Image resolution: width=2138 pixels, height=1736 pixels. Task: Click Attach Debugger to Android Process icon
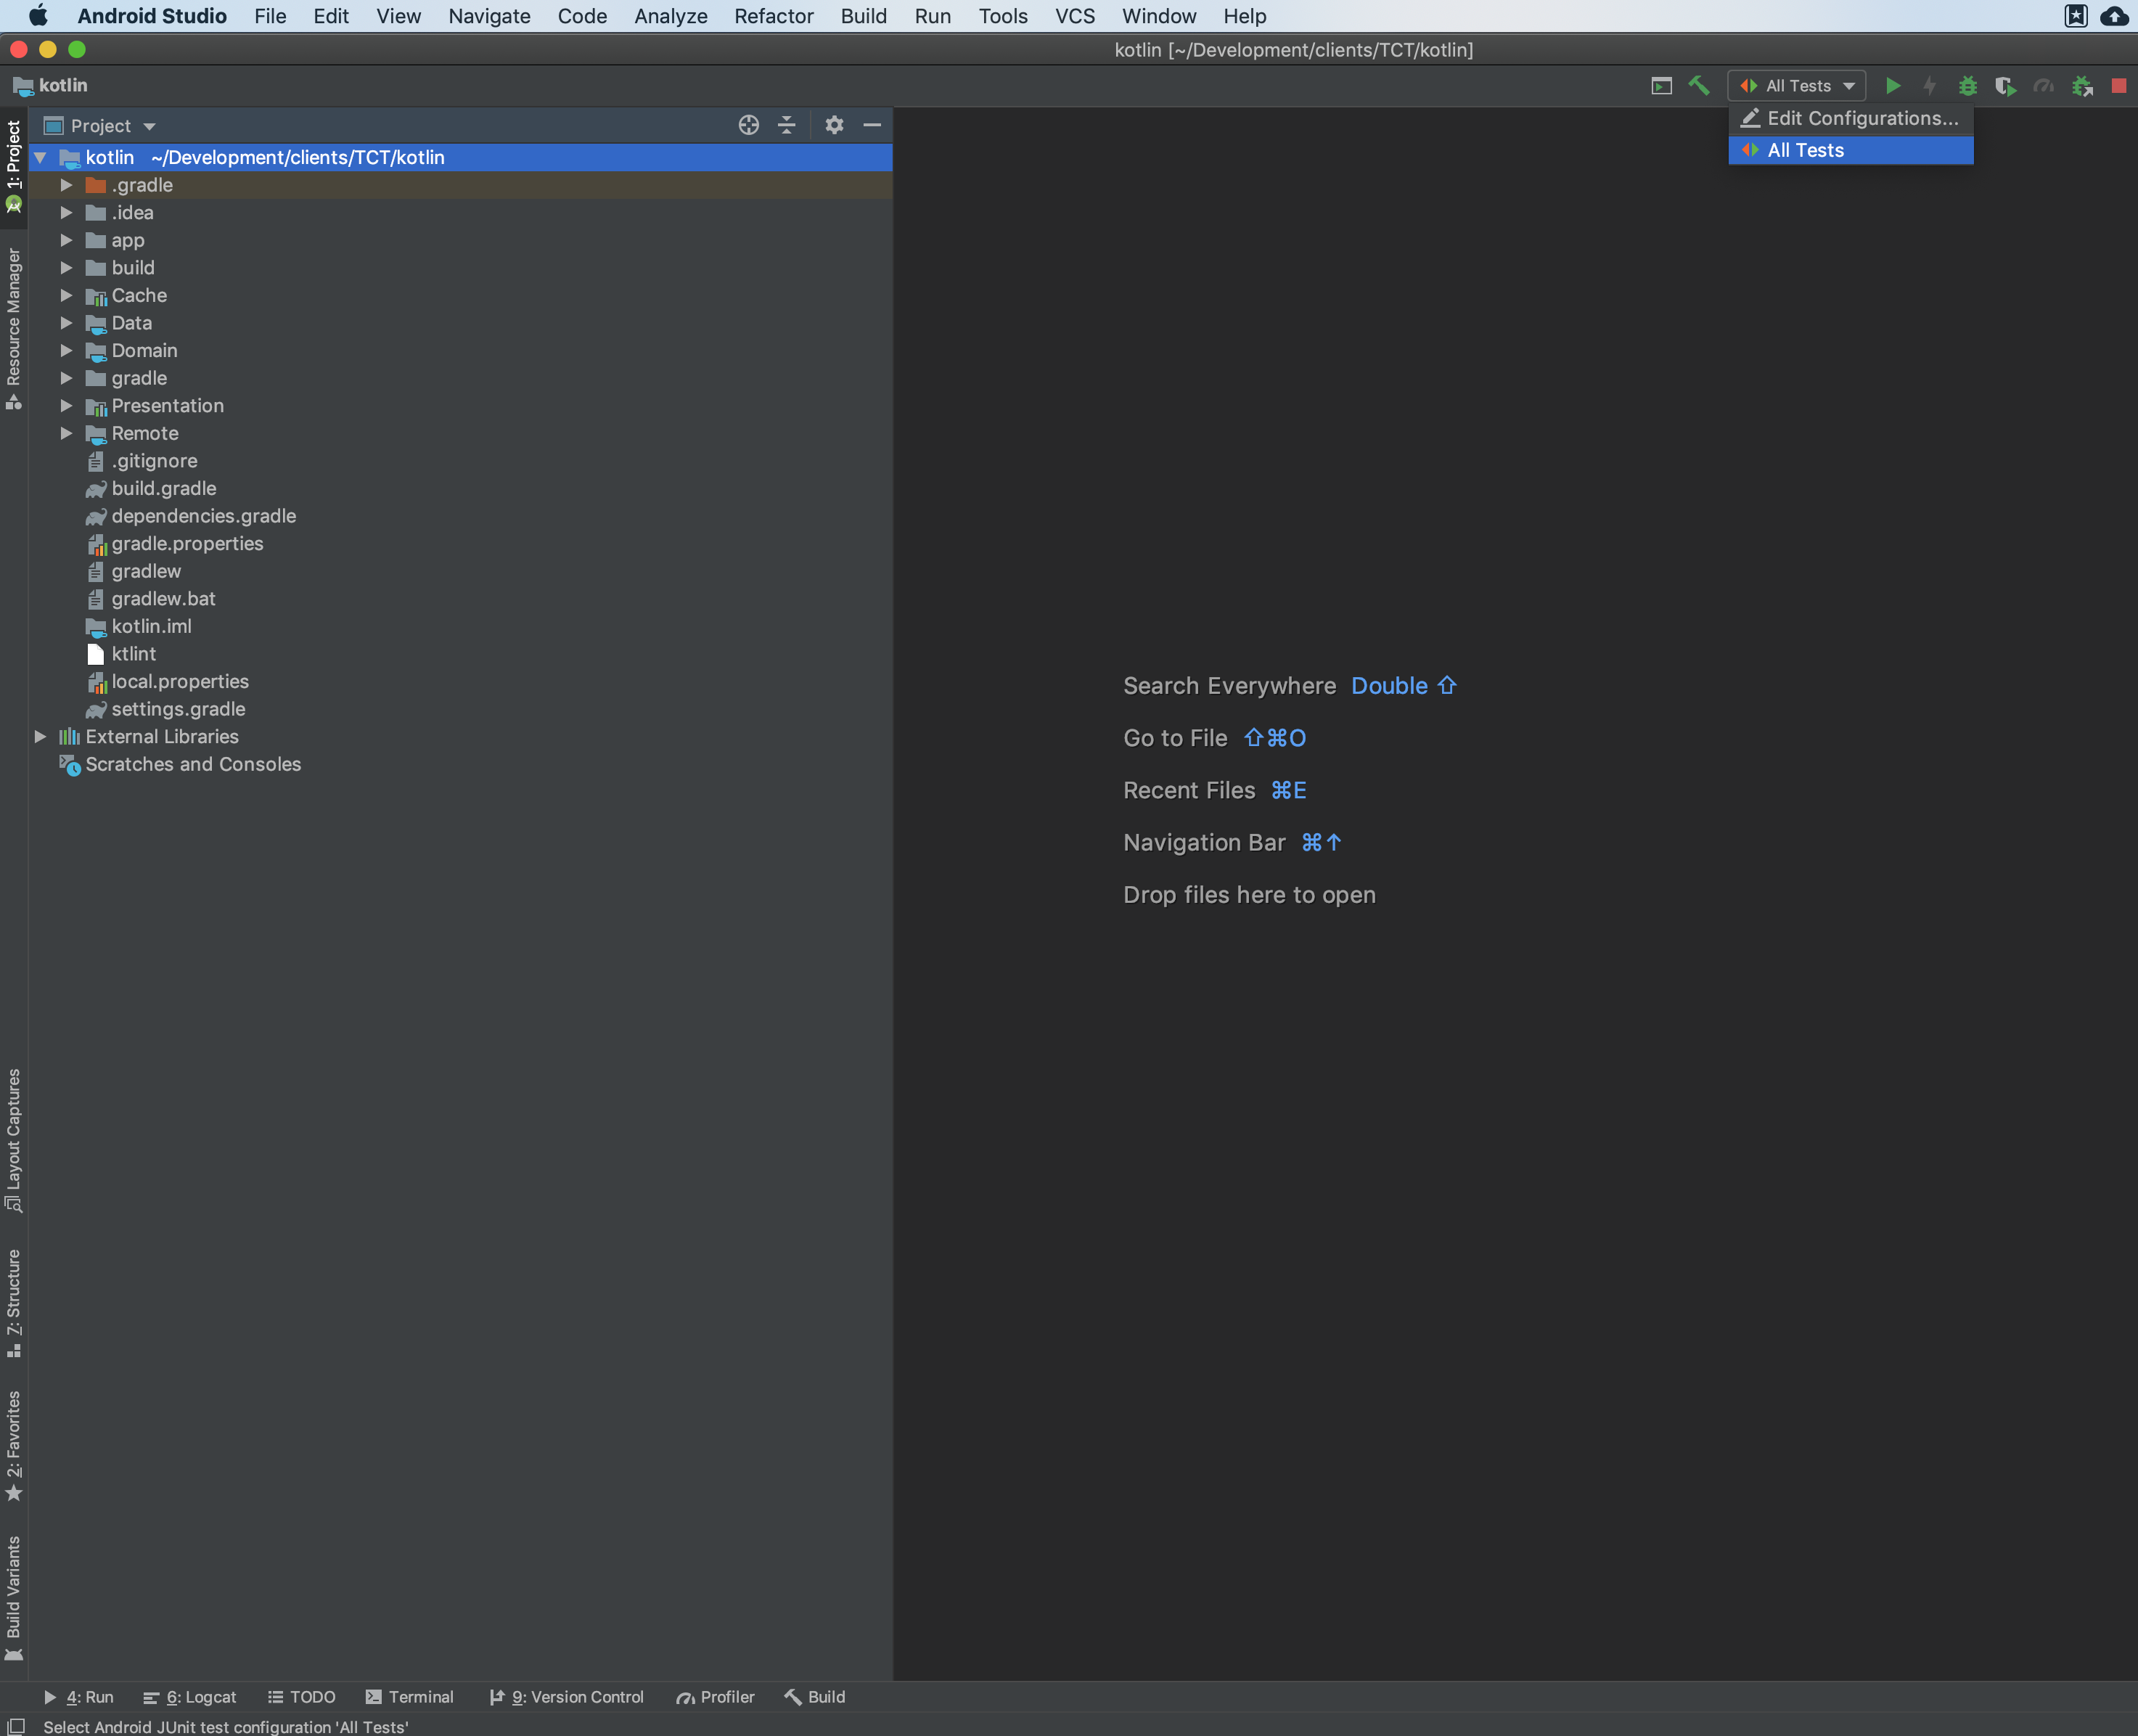pyautogui.click(x=2082, y=86)
